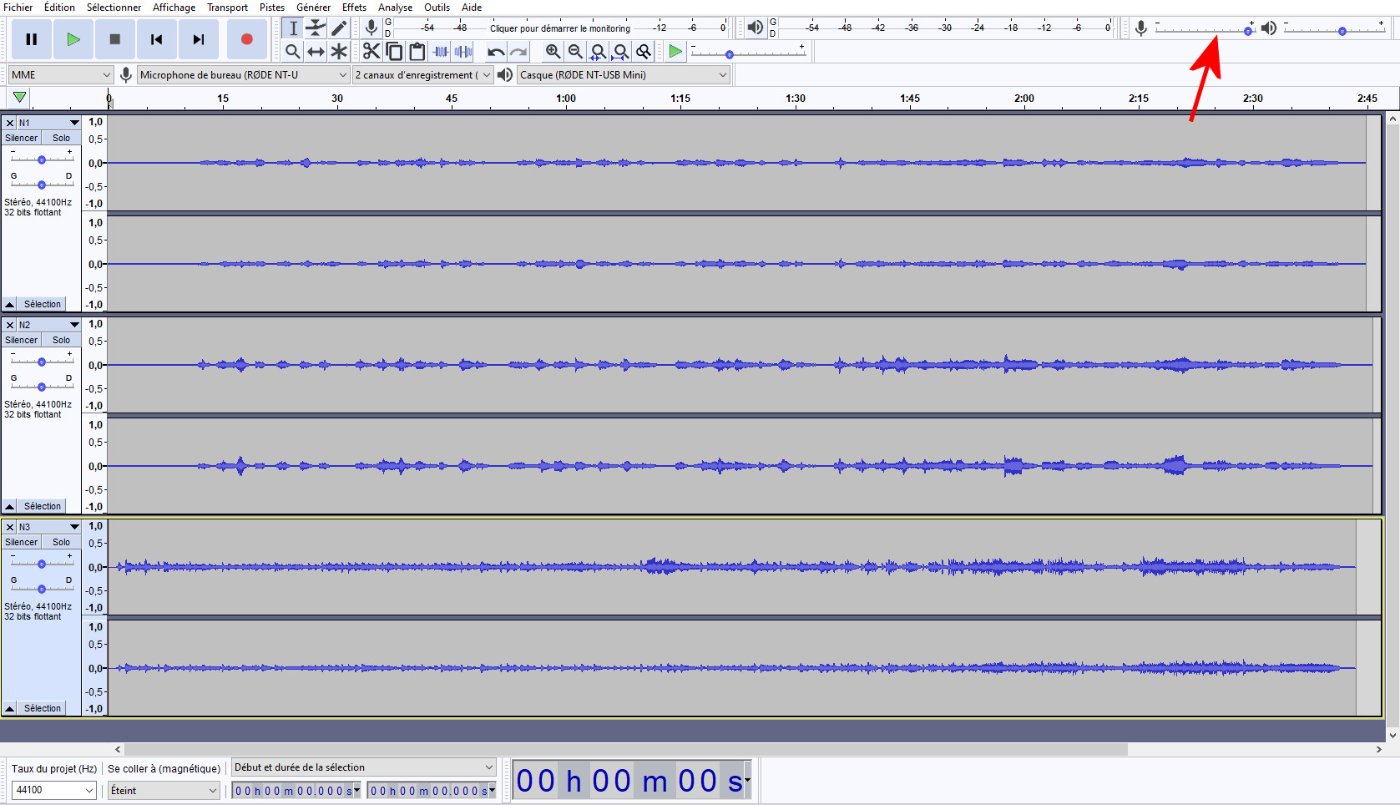Open the Générer menu

[x=314, y=7]
